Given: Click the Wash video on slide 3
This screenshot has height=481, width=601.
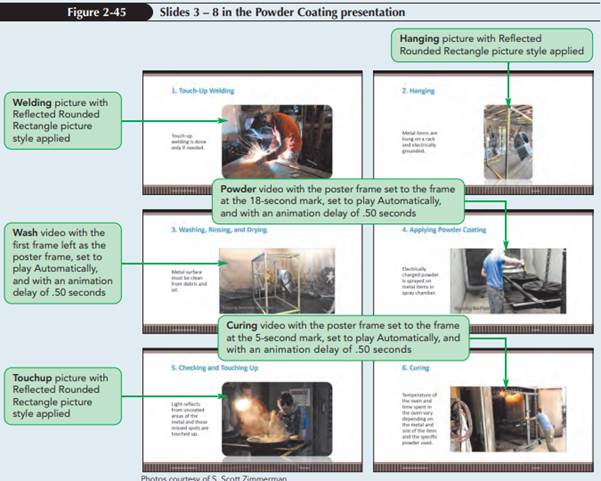Looking at the screenshot, I should pyautogui.click(x=277, y=281).
